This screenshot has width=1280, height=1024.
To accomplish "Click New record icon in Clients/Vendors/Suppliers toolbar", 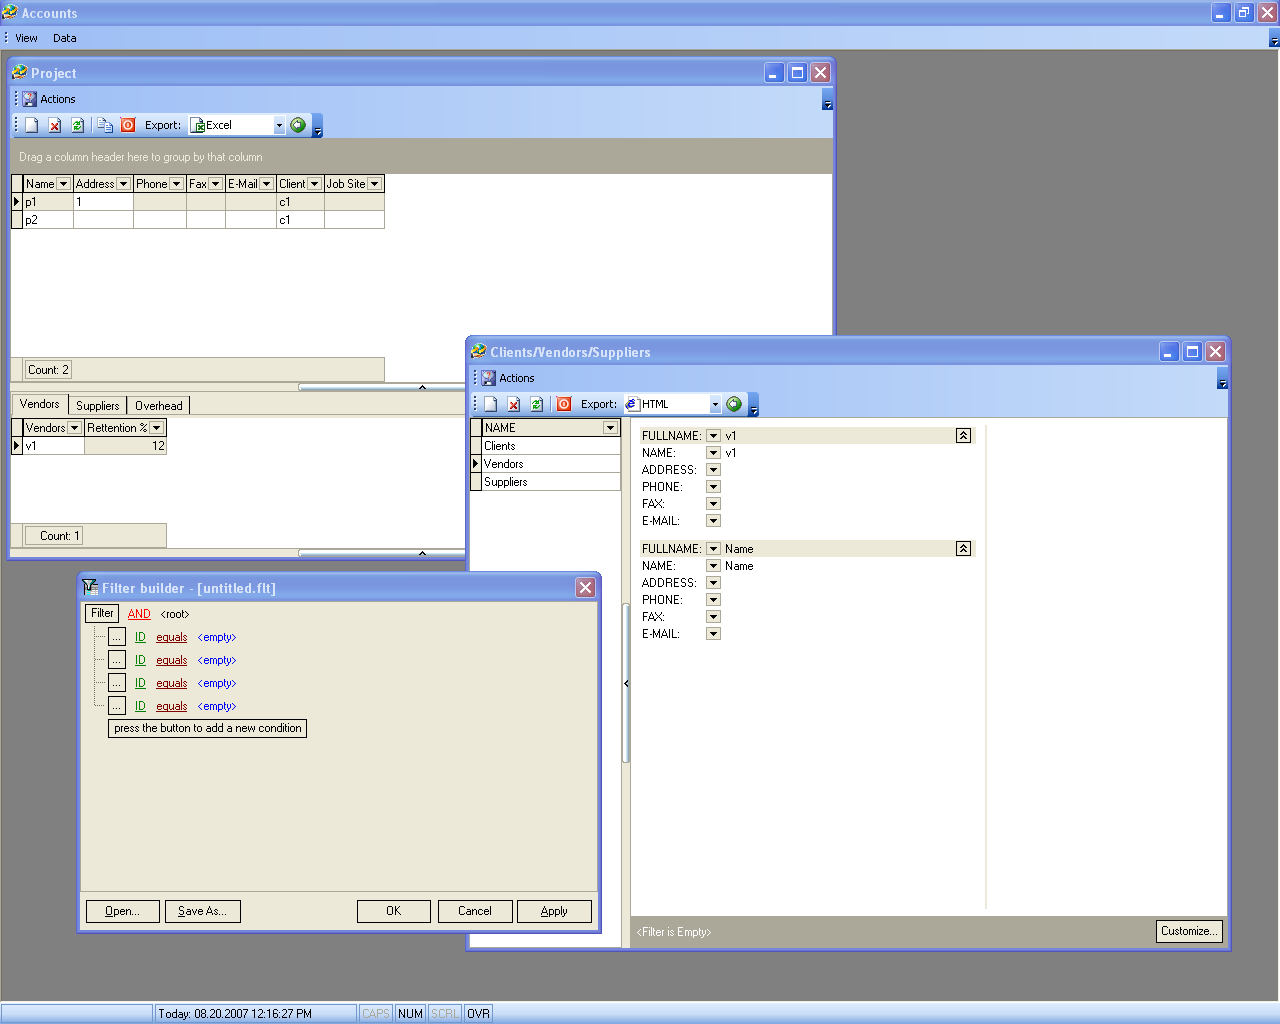I will pos(491,404).
